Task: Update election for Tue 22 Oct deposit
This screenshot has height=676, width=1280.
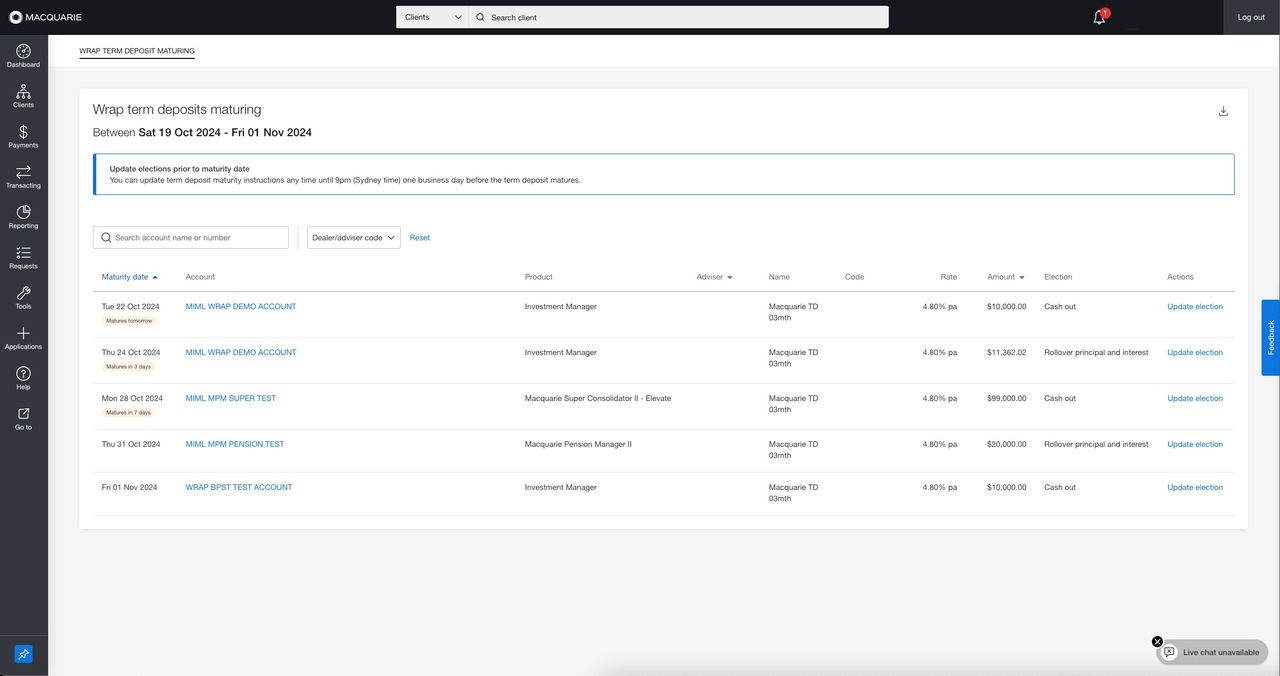Action: 1195,307
